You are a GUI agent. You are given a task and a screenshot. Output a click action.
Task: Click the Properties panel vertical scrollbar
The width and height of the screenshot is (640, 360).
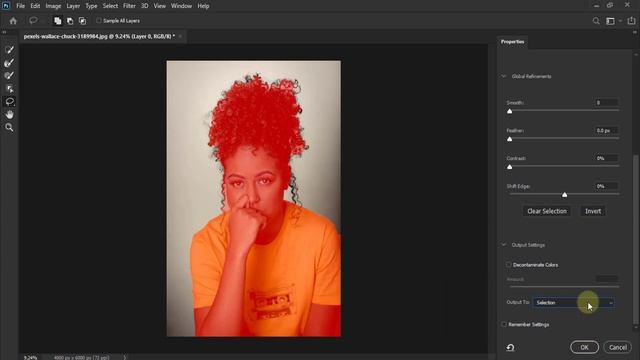coord(636,241)
